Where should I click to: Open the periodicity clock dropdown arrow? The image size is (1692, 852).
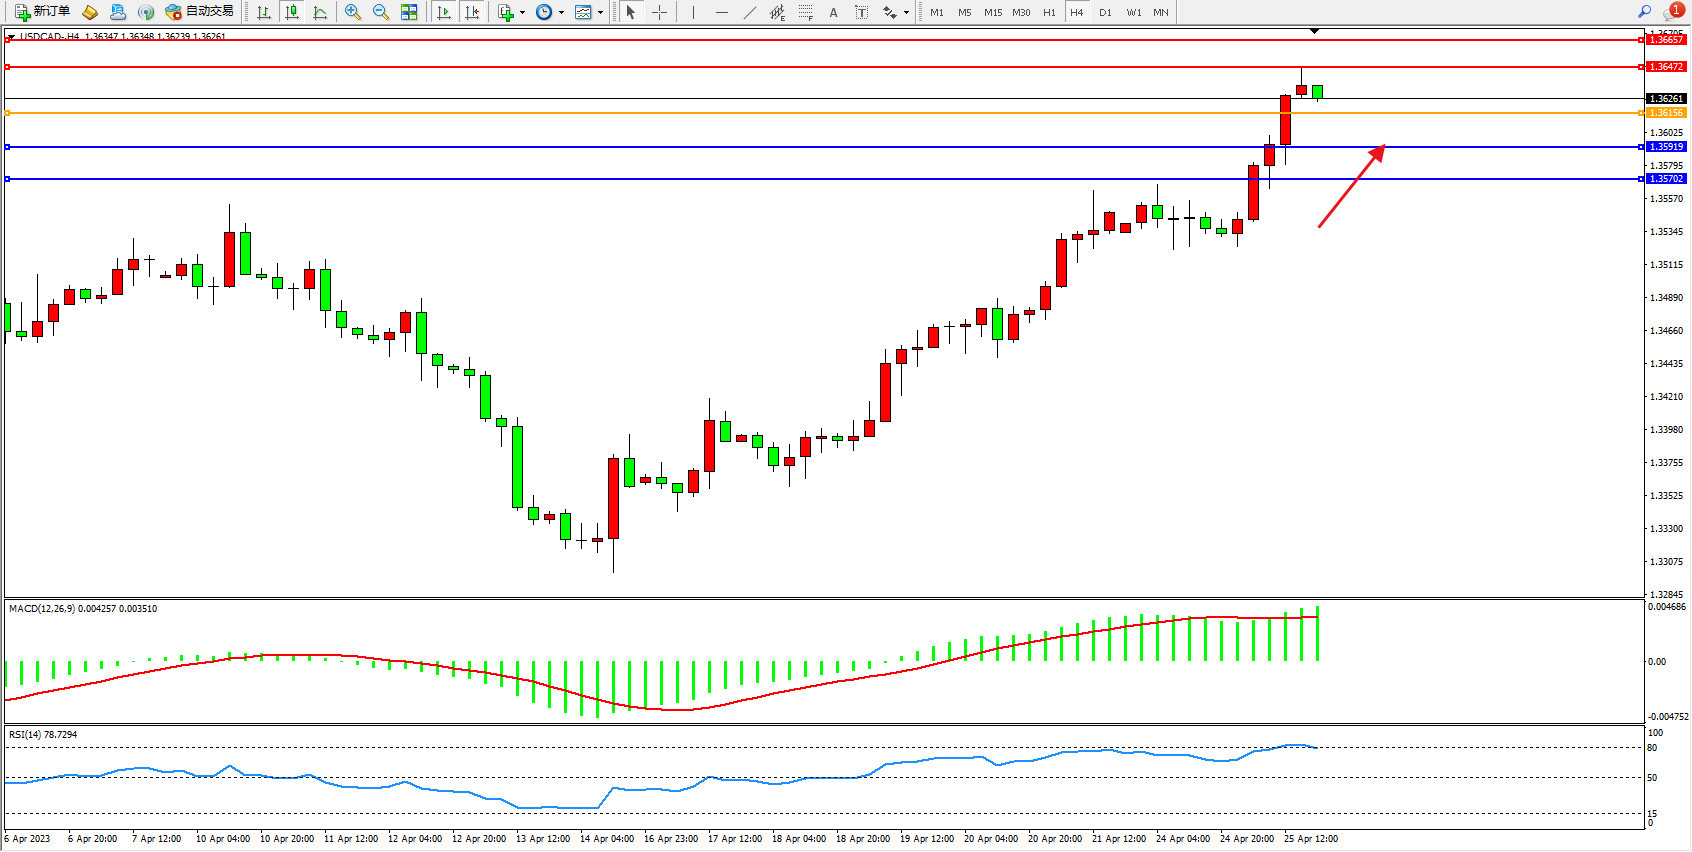[x=561, y=13]
